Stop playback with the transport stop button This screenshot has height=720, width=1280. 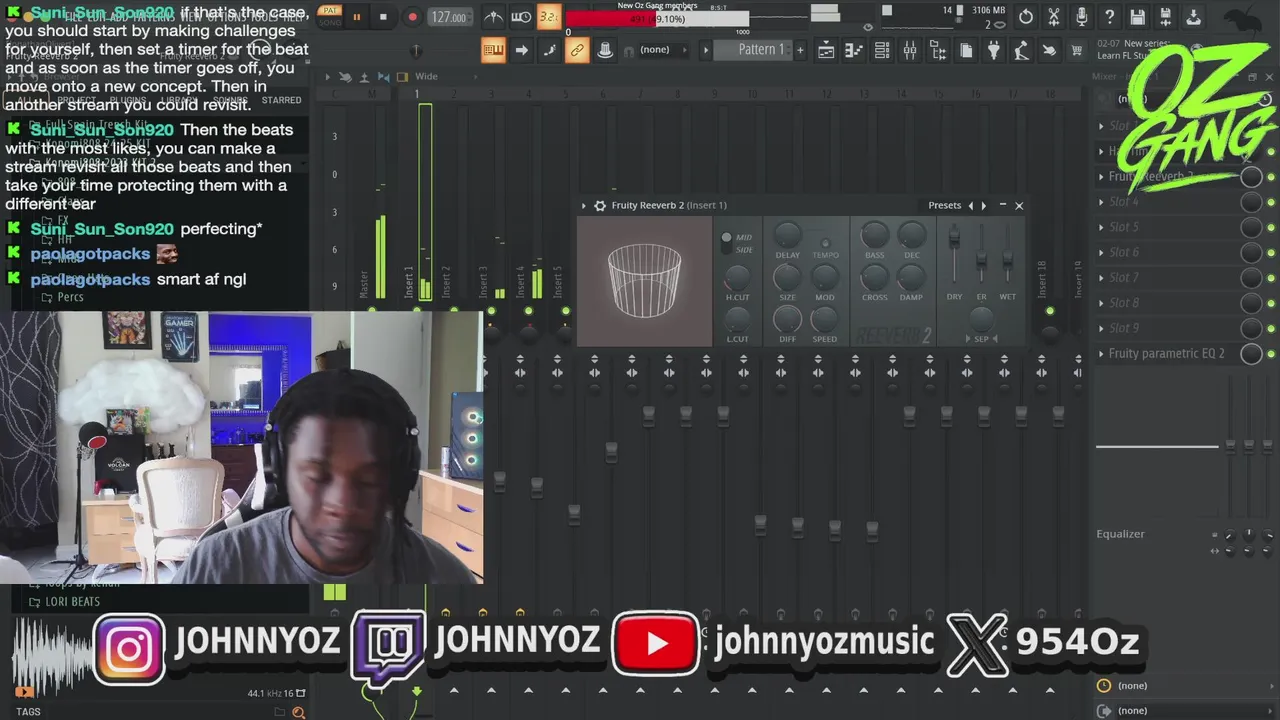(383, 17)
